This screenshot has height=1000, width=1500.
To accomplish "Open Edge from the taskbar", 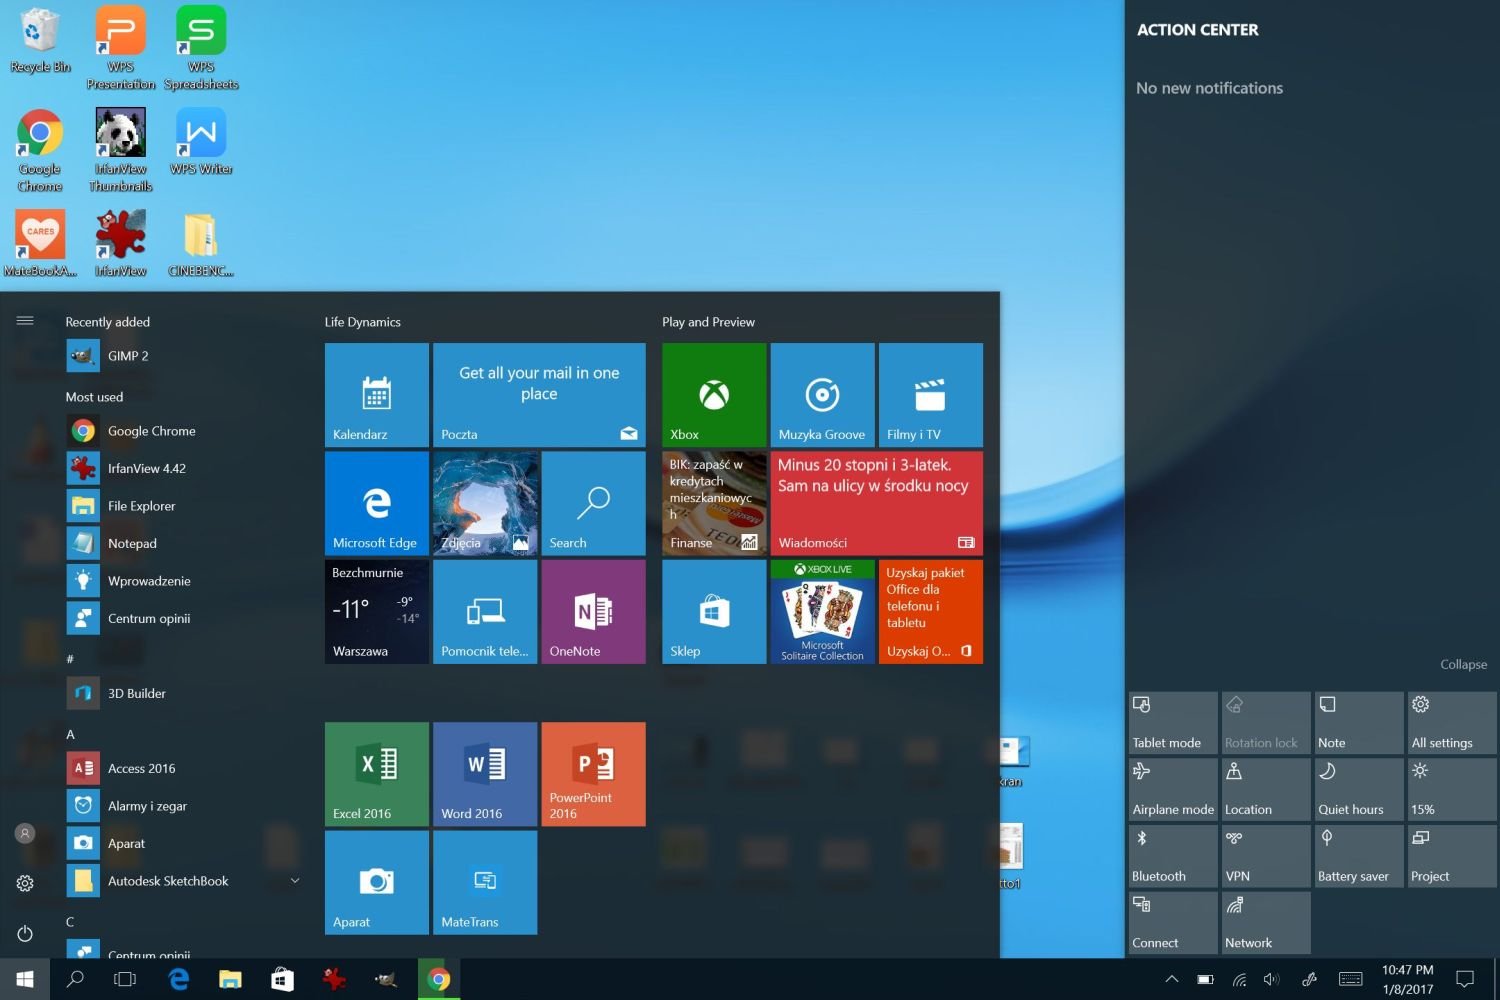I will [x=178, y=979].
